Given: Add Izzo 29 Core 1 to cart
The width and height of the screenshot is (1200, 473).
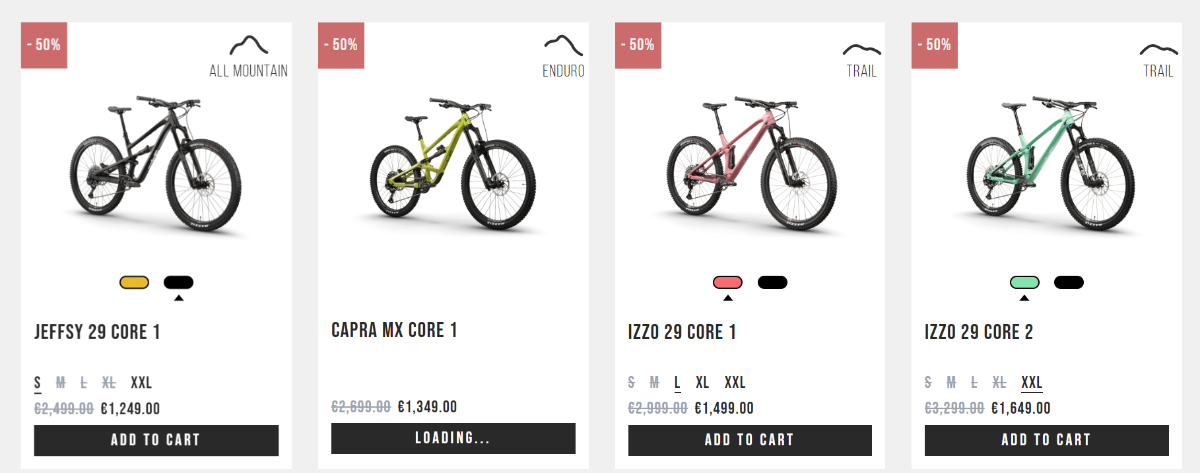Looking at the screenshot, I should [750, 440].
